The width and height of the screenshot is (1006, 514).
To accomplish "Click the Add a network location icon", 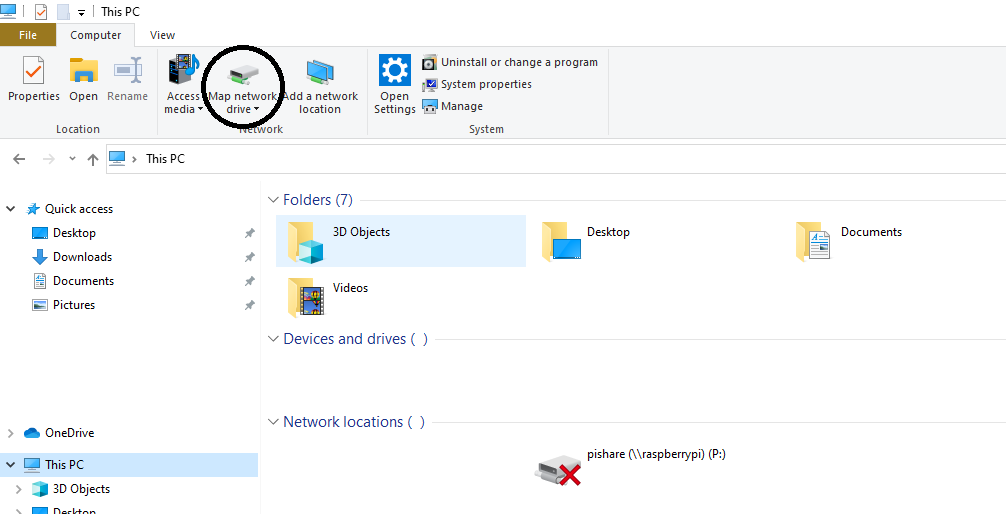I will (x=320, y=72).
